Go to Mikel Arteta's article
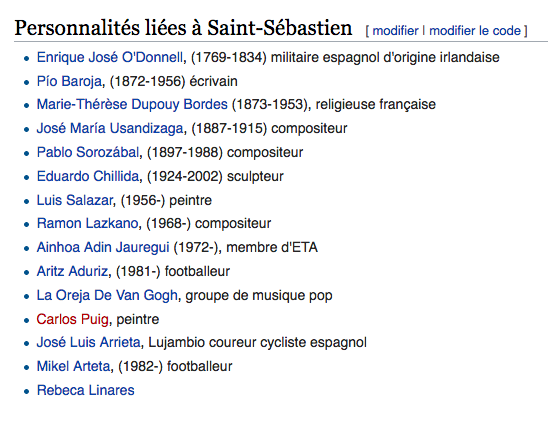548x425 pixels. coord(73,367)
